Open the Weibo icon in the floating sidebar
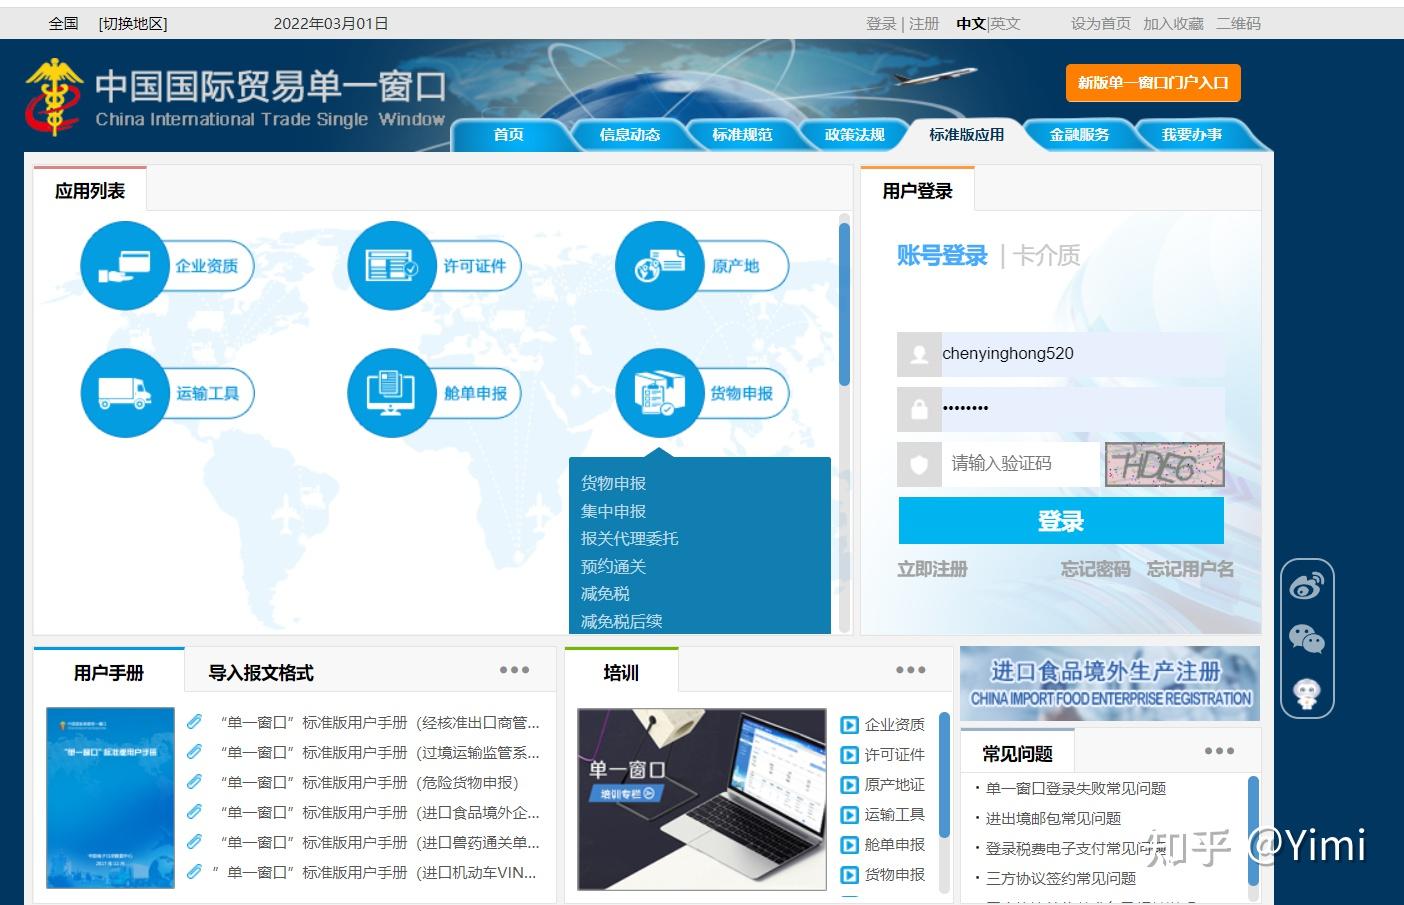Screen dimensions: 1404x905 (1307, 584)
